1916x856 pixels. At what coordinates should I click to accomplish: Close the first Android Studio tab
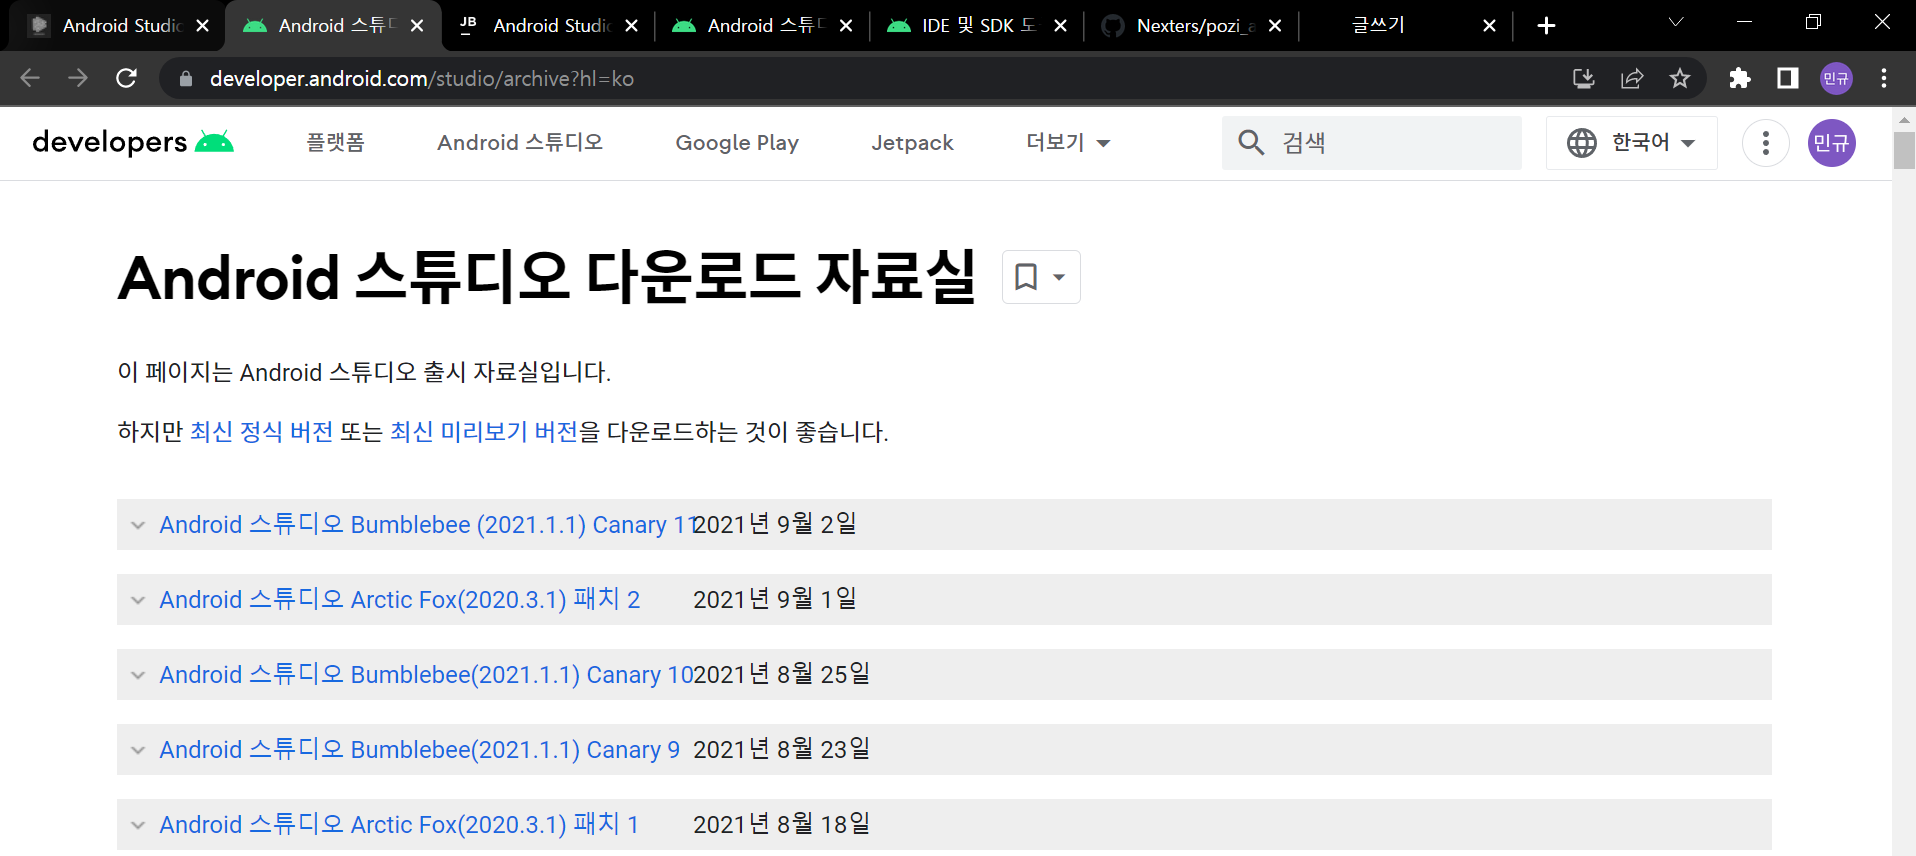coord(203,26)
